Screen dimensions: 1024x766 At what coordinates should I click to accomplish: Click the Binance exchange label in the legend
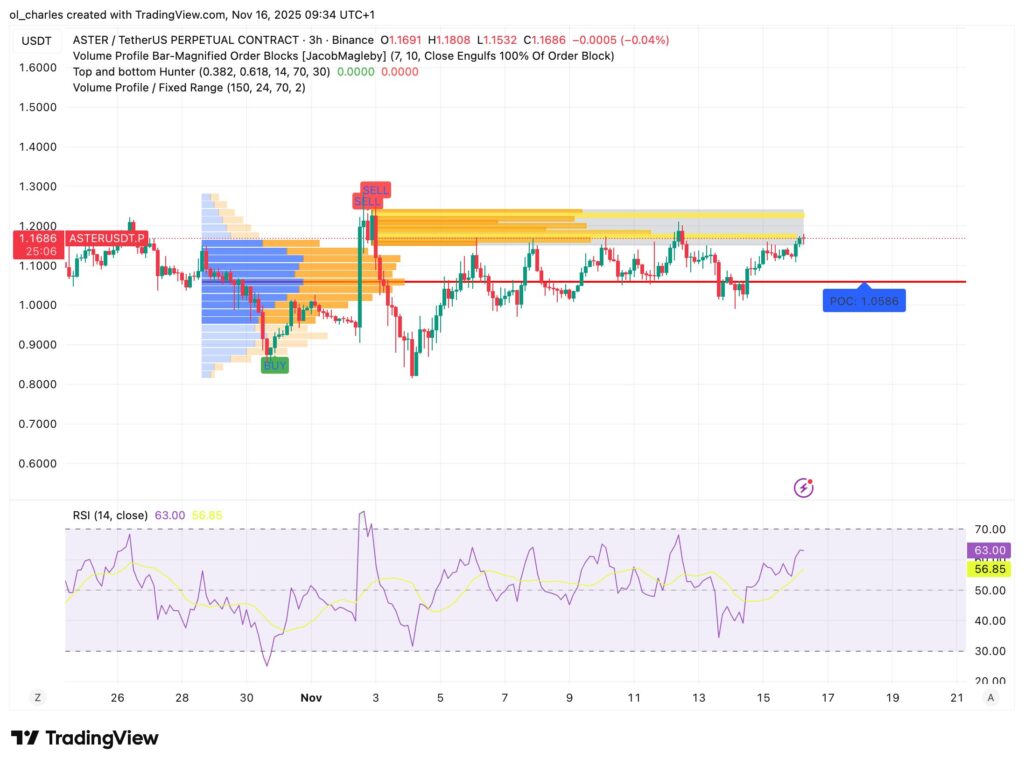[354, 40]
